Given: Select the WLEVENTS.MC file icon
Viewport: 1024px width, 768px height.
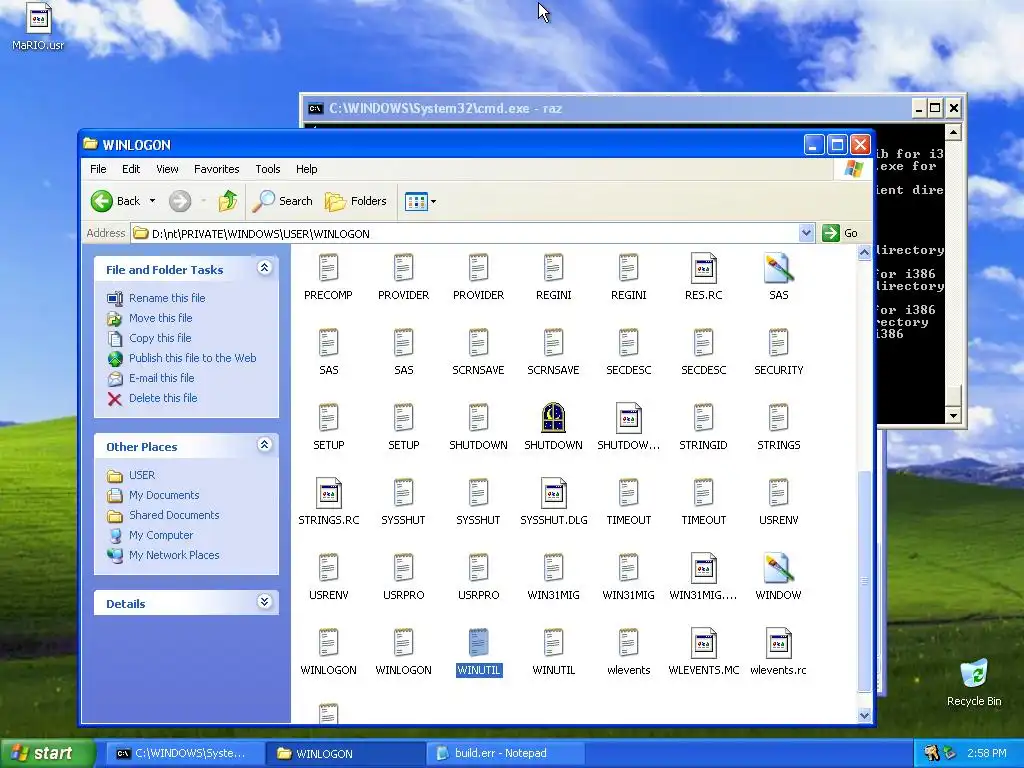Looking at the screenshot, I should point(703,643).
